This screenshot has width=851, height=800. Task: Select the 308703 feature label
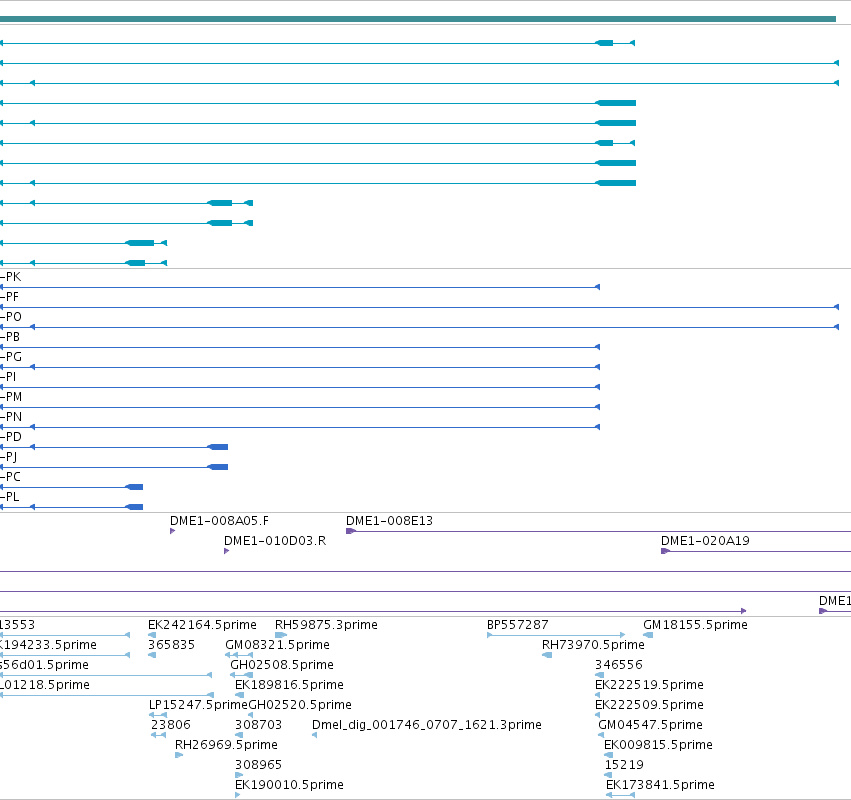(258, 725)
